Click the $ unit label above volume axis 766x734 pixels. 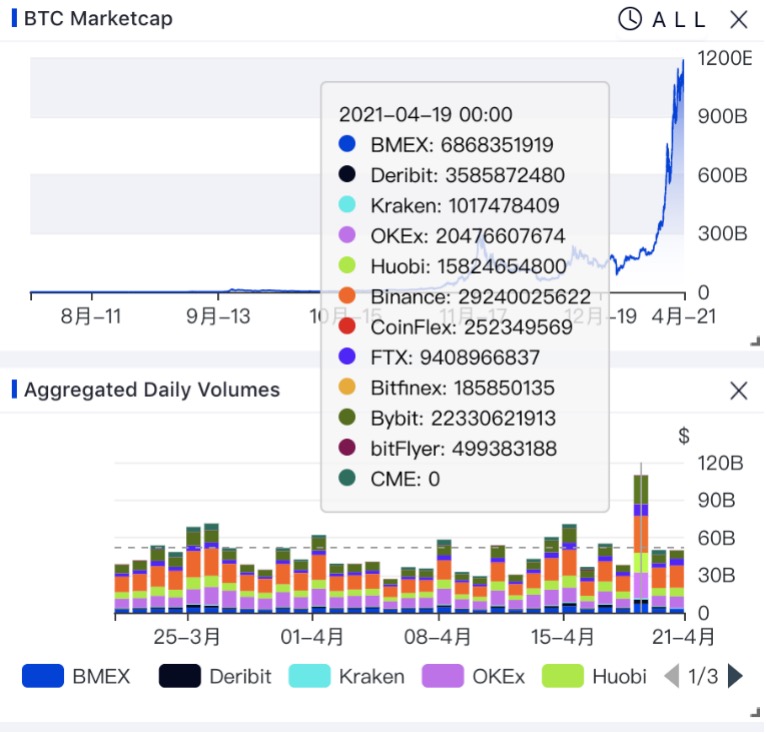click(x=684, y=435)
